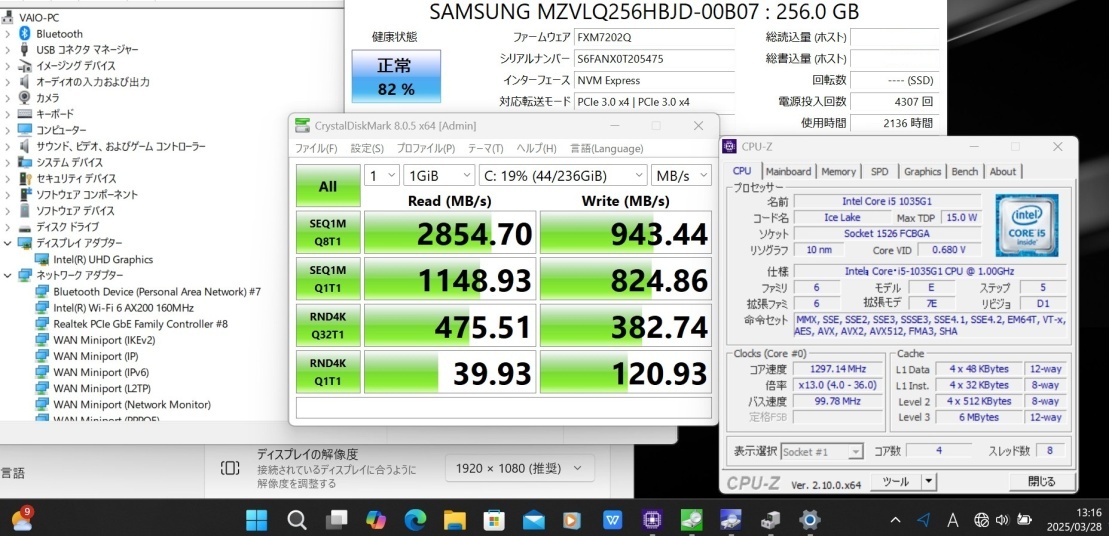Open the Start menu on taskbar
Image resolution: width=1109 pixels, height=536 pixels.
(257, 520)
